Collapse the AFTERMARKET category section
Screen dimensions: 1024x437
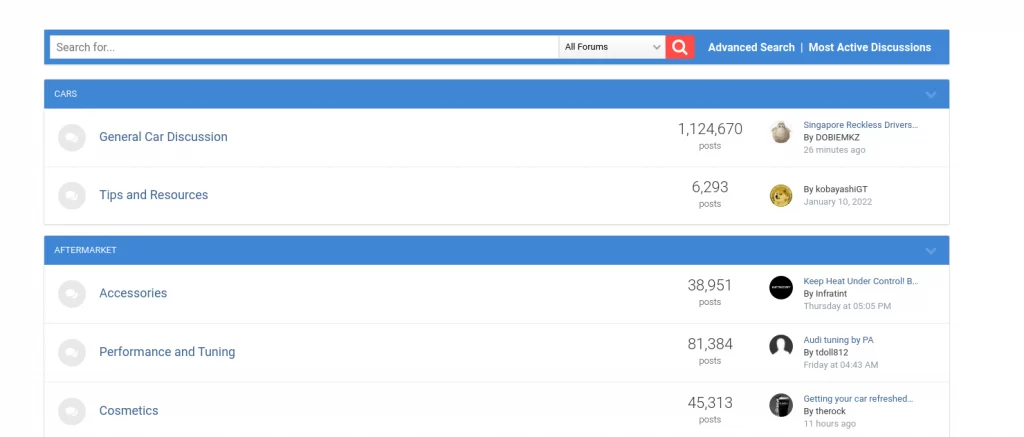(x=931, y=251)
